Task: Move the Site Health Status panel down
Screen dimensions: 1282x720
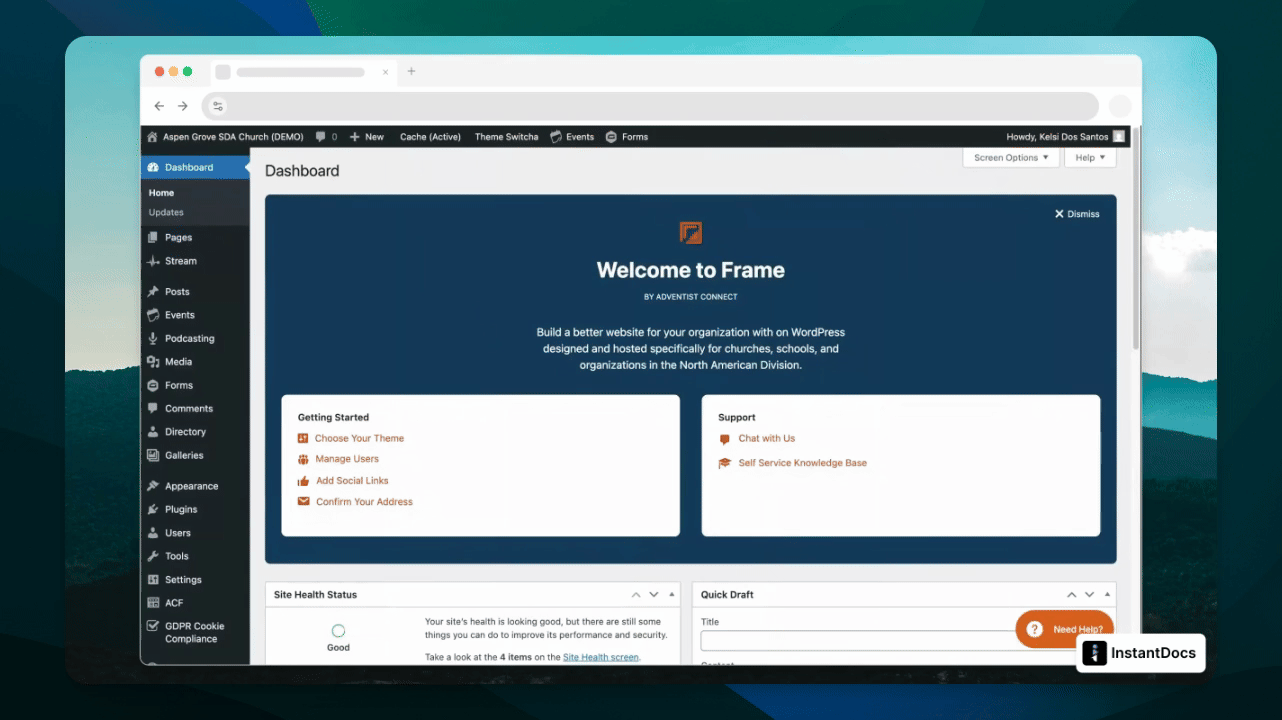Action: [654, 594]
